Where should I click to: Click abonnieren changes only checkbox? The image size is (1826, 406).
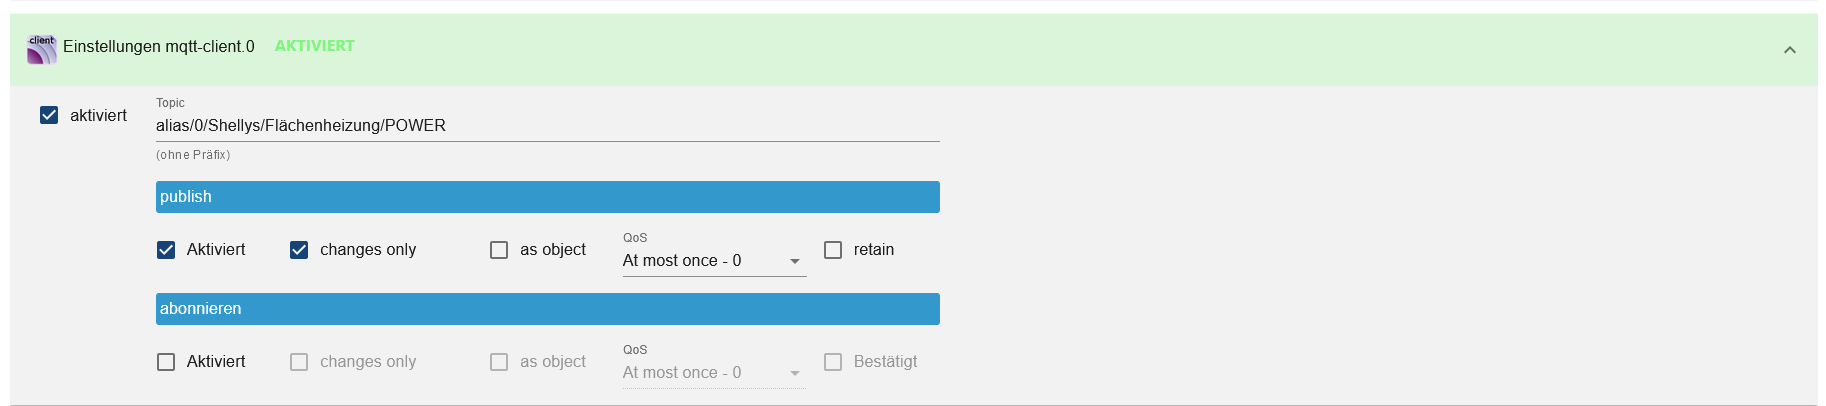tap(299, 362)
